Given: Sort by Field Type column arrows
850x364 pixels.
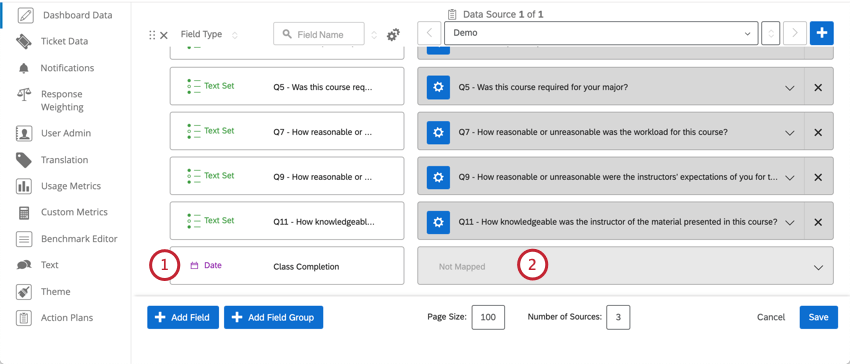Looking at the screenshot, I should tap(235, 35).
